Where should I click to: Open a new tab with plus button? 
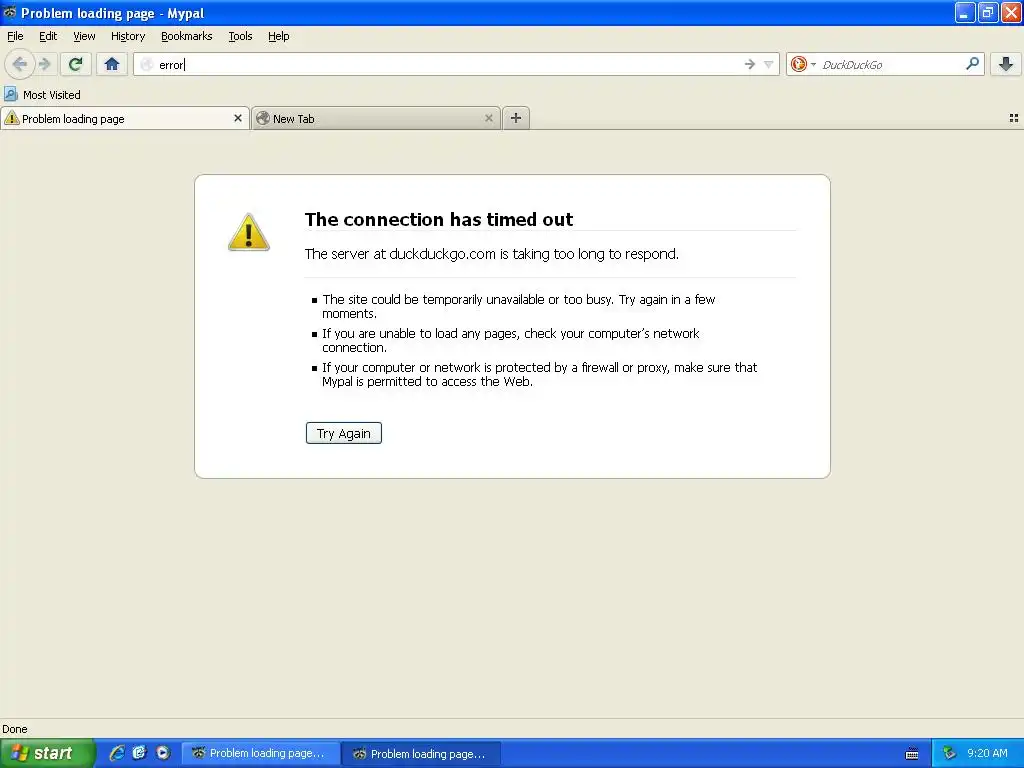point(516,118)
